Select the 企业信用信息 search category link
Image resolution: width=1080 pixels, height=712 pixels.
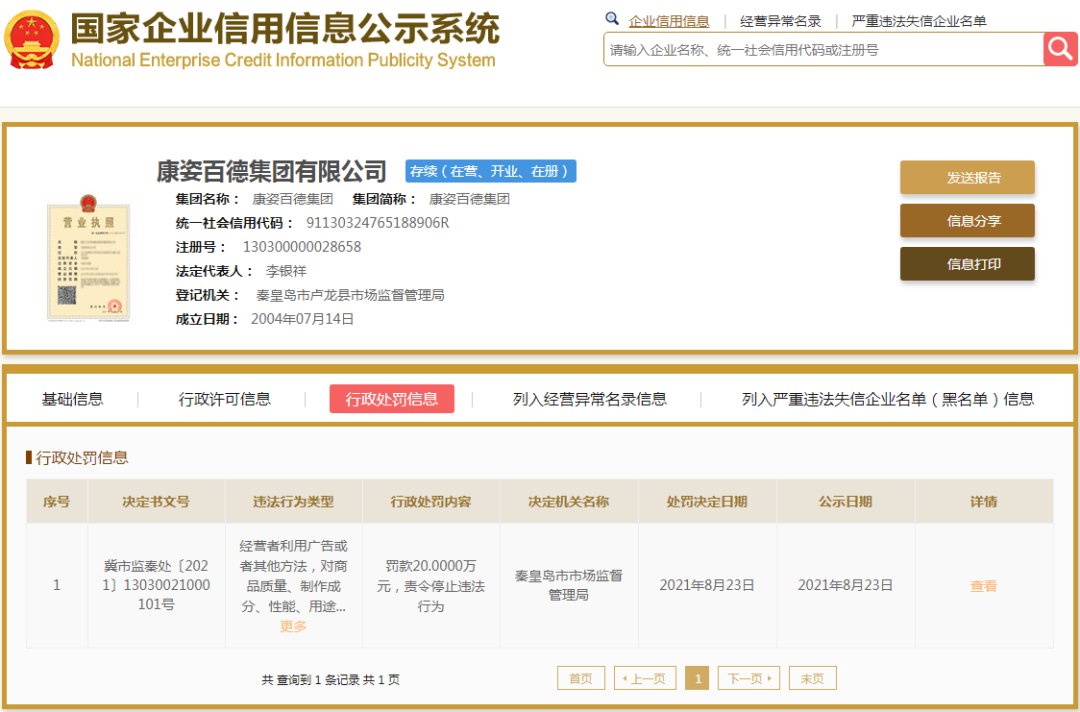669,21
